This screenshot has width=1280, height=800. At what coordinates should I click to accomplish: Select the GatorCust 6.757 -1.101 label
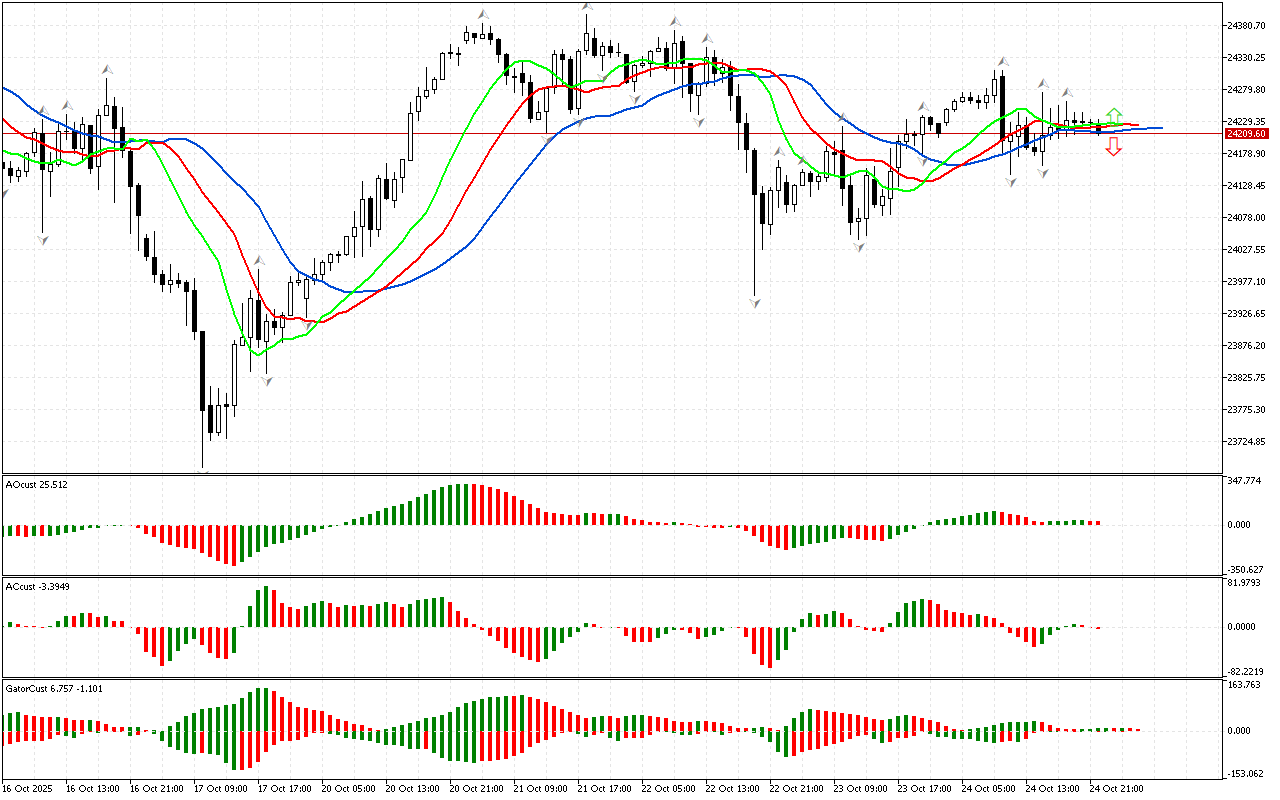coord(53,688)
